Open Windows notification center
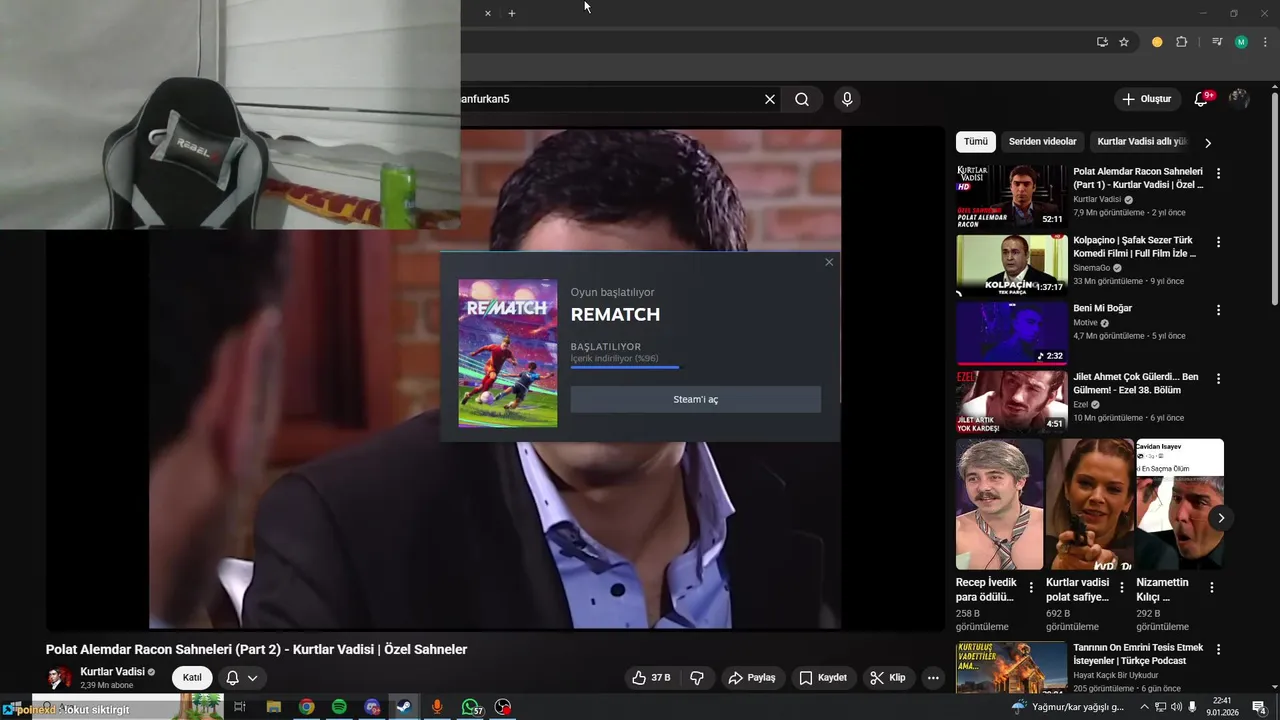This screenshot has height=720, width=1280. pos(1259,707)
